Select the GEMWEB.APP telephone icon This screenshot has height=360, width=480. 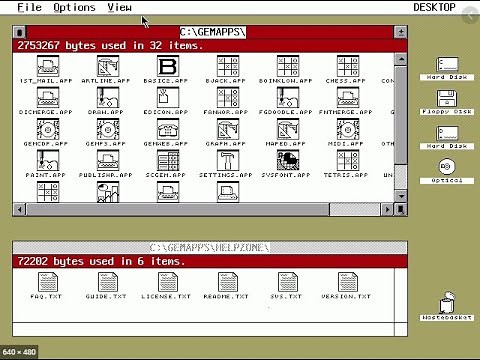168,129
